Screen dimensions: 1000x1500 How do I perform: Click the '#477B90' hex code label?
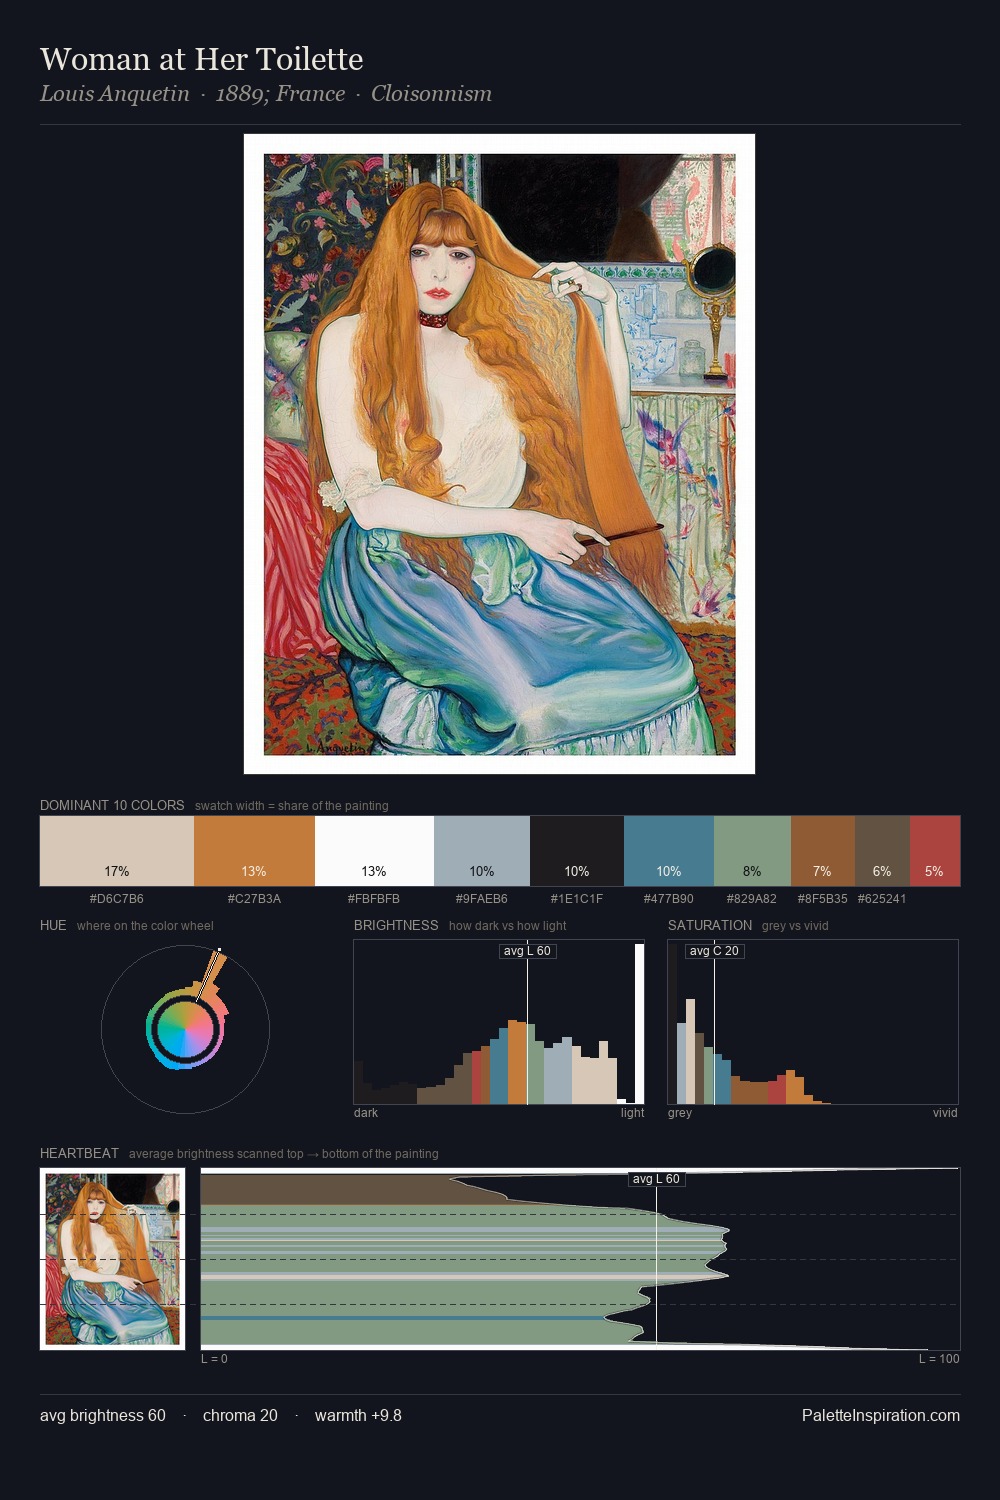pyautogui.click(x=669, y=898)
